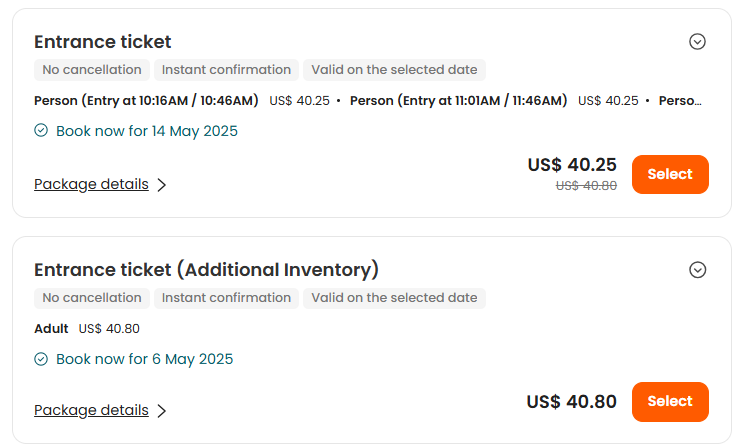Click checkmark icon beside 14 May 2025
The height and width of the screenshot is (446, 739).
[x=41, y=130]
